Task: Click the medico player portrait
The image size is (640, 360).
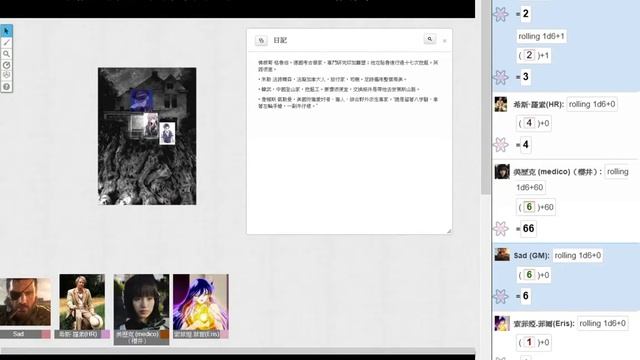Action: click(x=141, y=302)
